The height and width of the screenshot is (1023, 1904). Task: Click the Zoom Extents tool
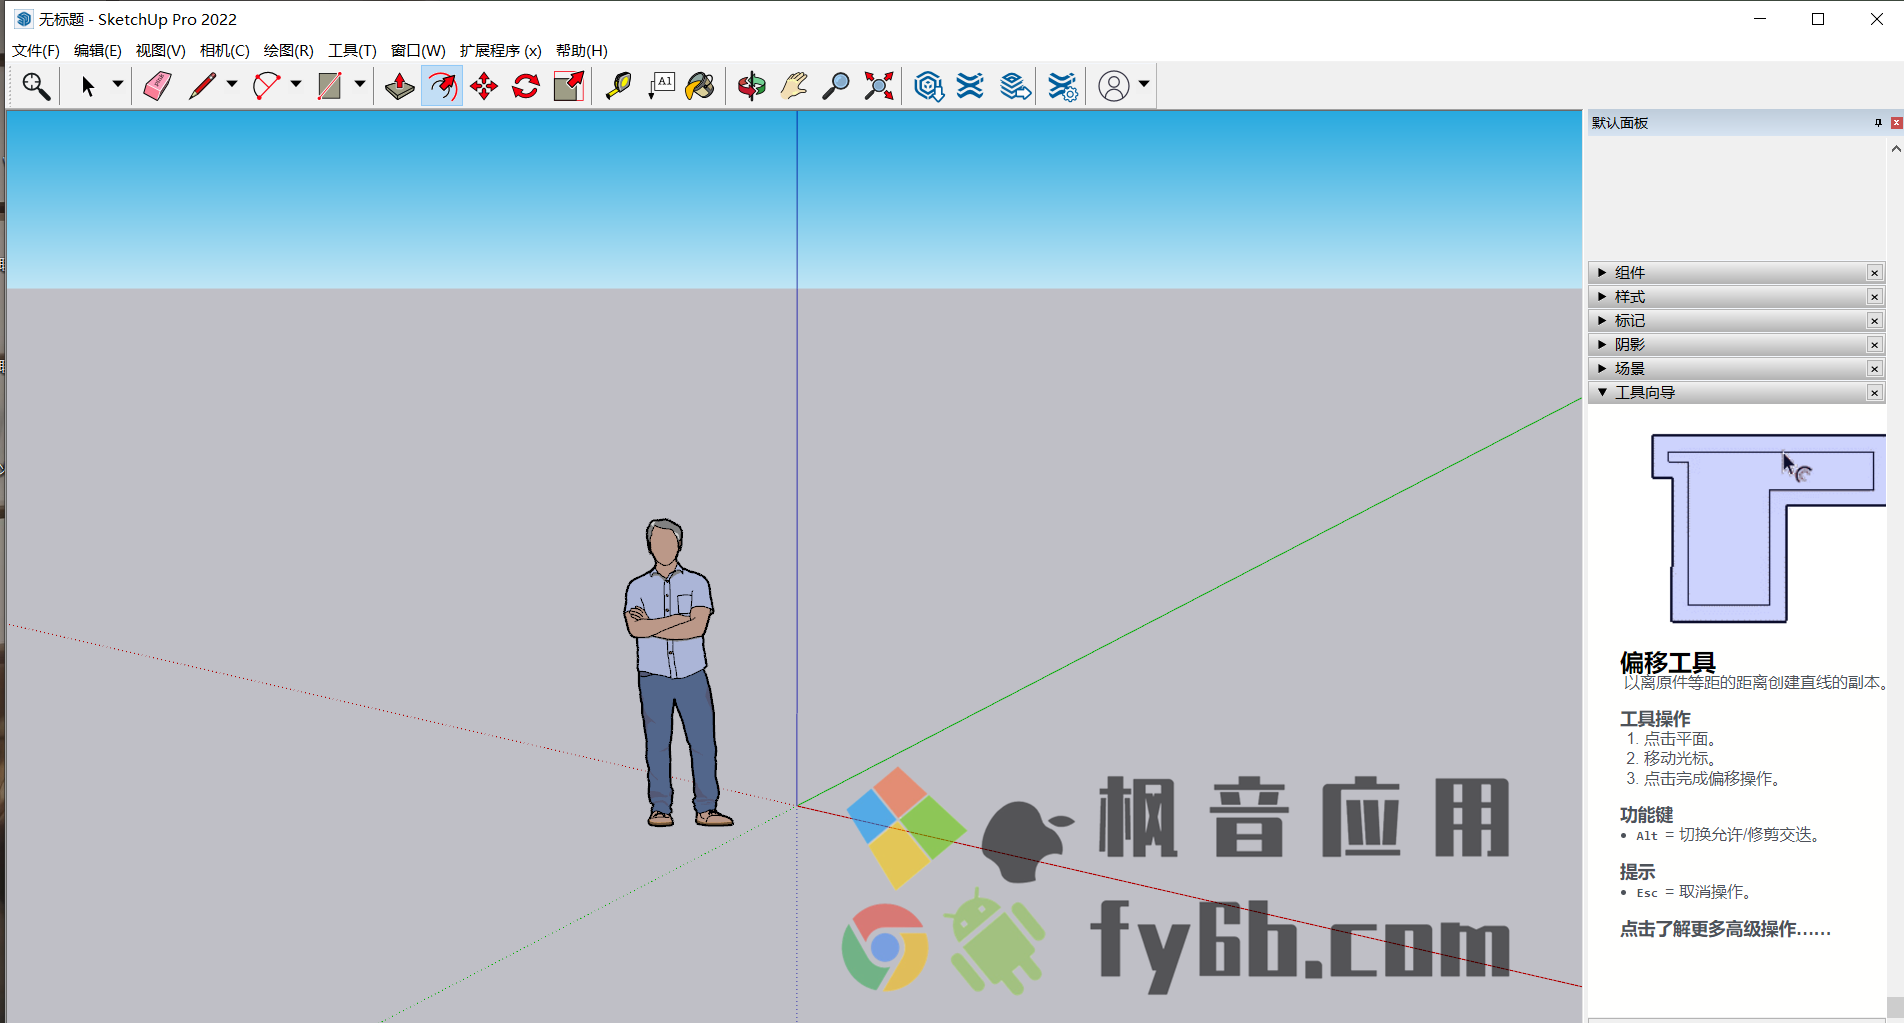pos(878,86)
